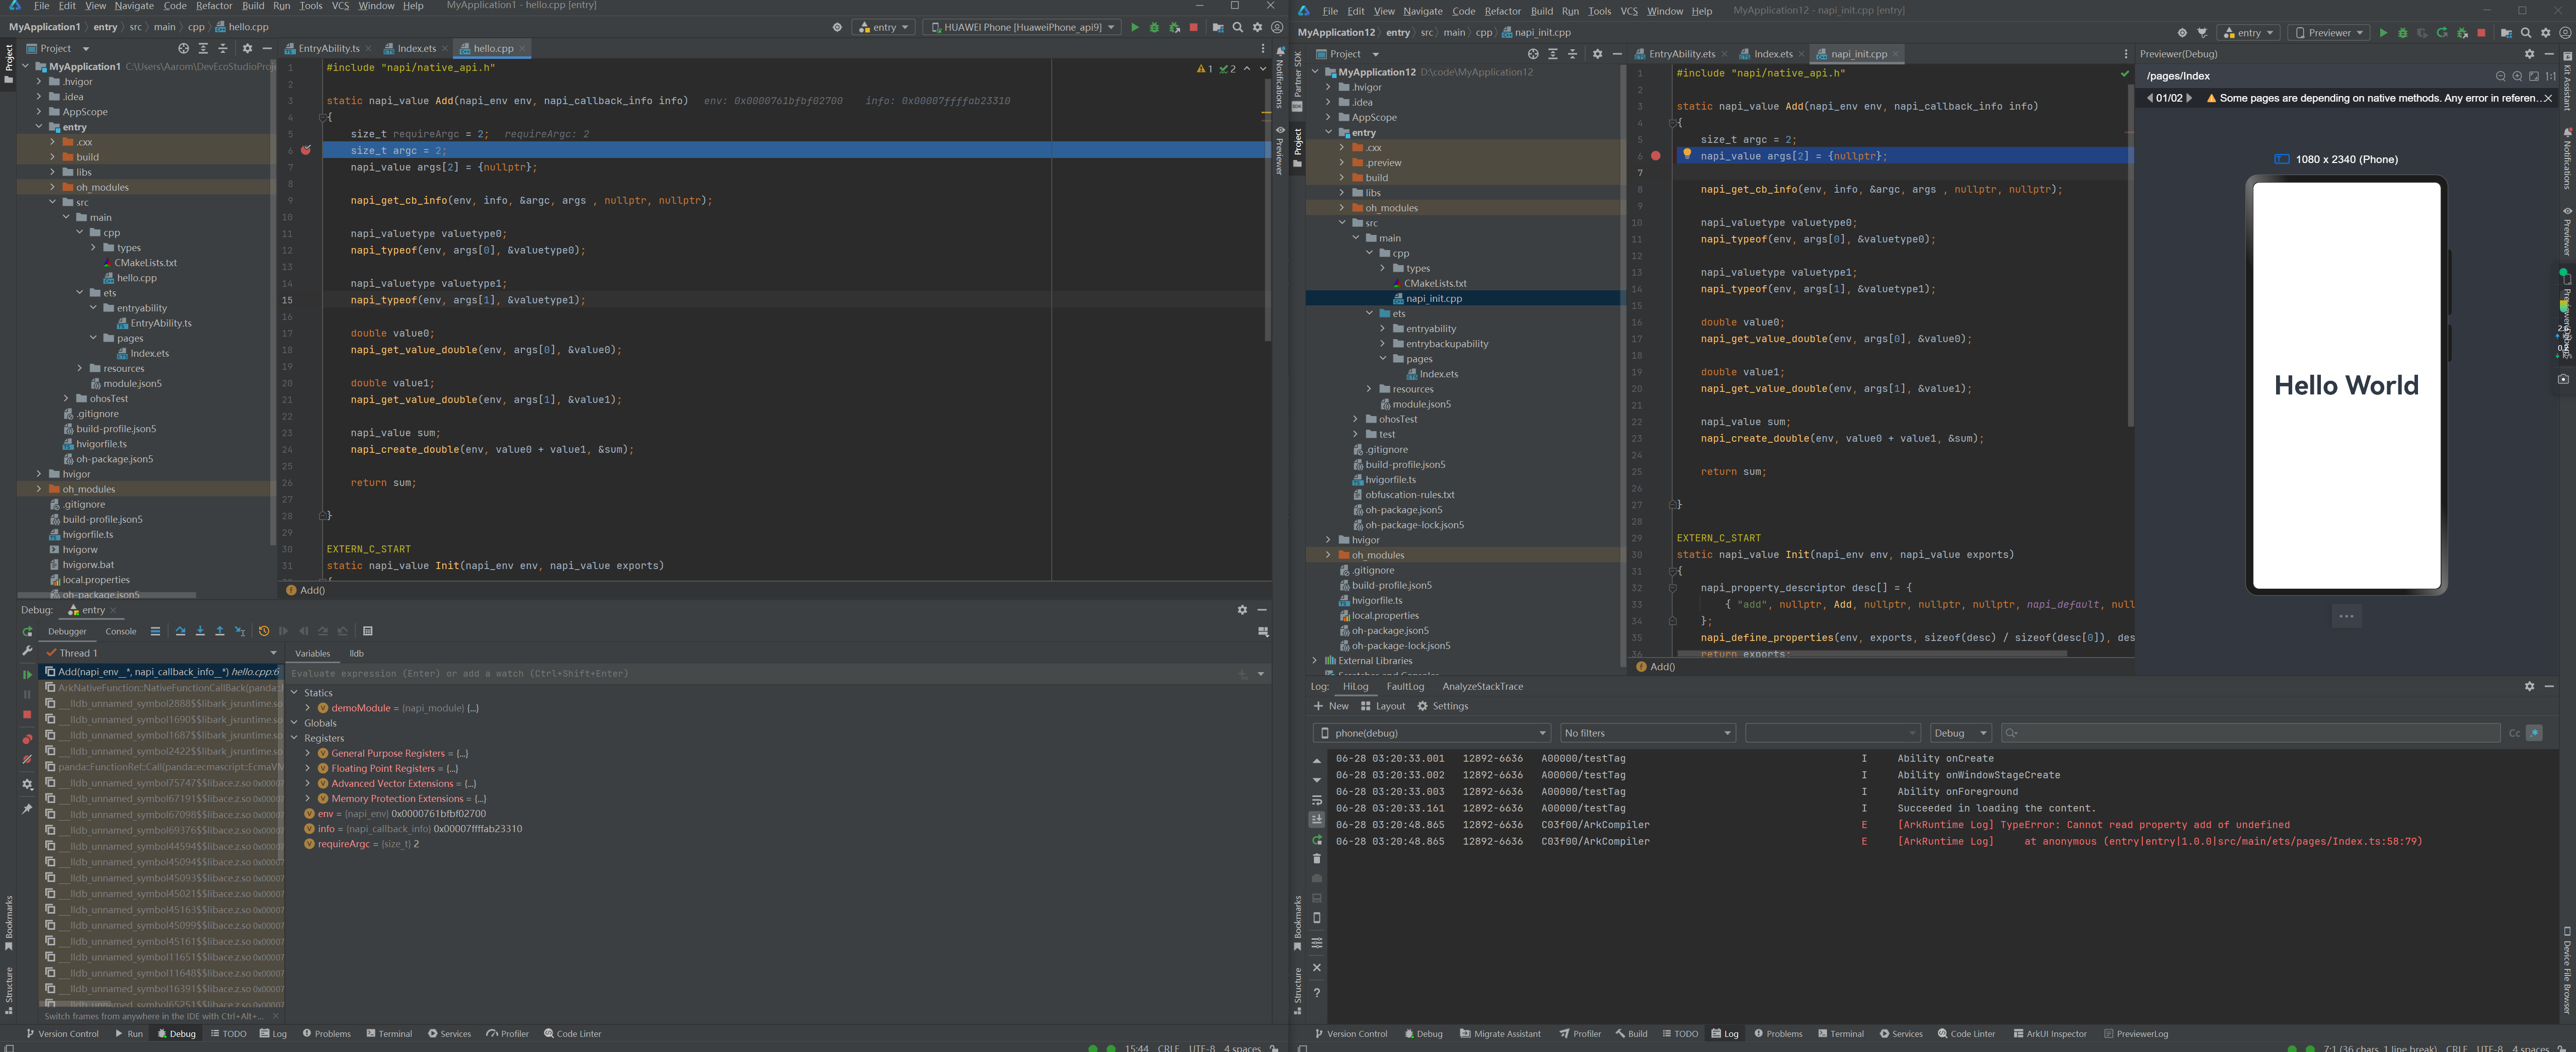Rerun the entry debug session
The image size is (2576, 1052).
pos(27,632)
